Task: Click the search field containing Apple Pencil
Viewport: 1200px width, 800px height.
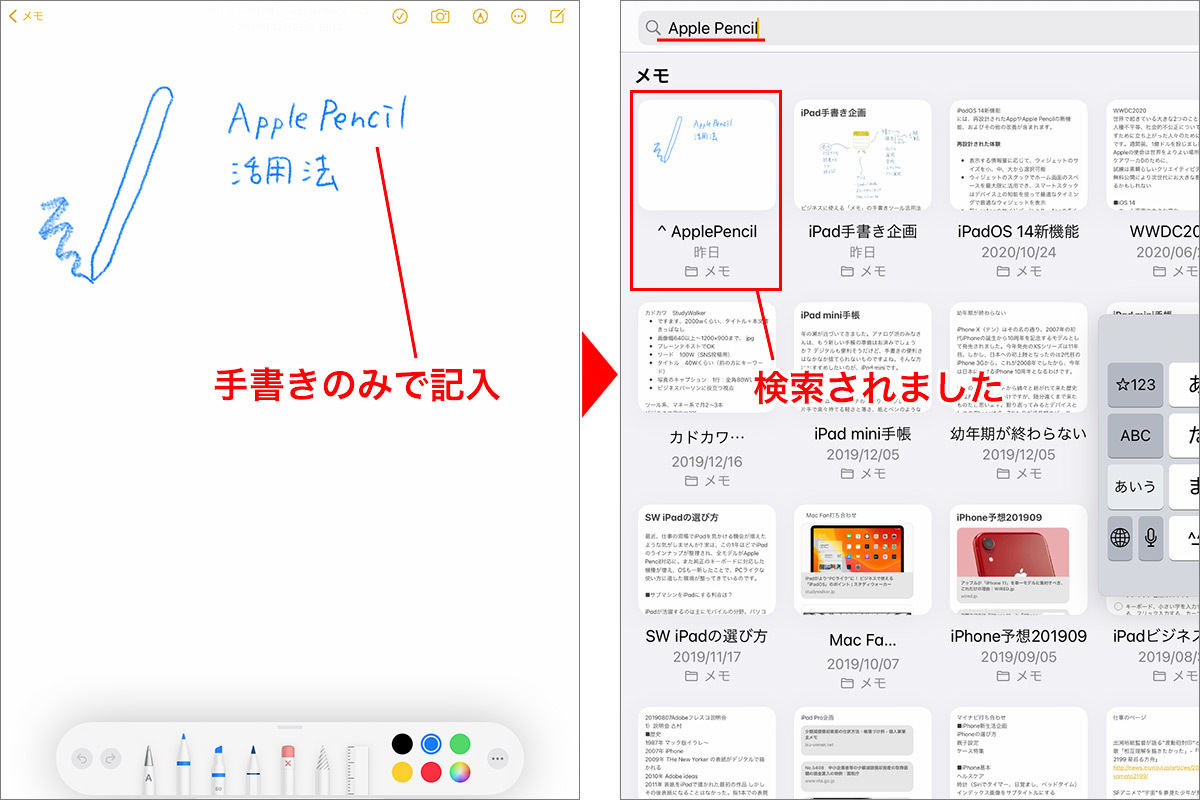Action: [x=919, y=28]
